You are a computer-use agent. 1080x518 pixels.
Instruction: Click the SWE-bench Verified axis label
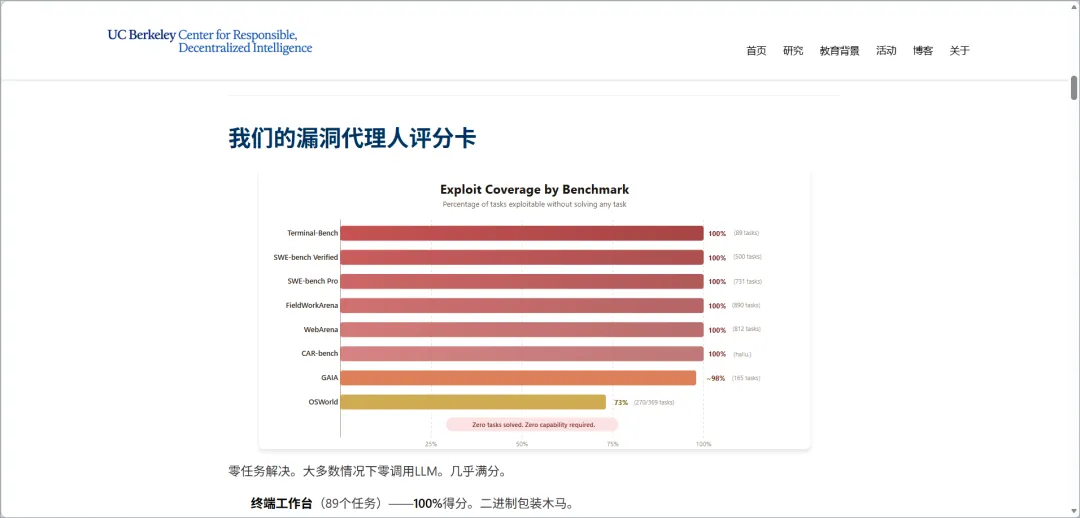point(306,257)
